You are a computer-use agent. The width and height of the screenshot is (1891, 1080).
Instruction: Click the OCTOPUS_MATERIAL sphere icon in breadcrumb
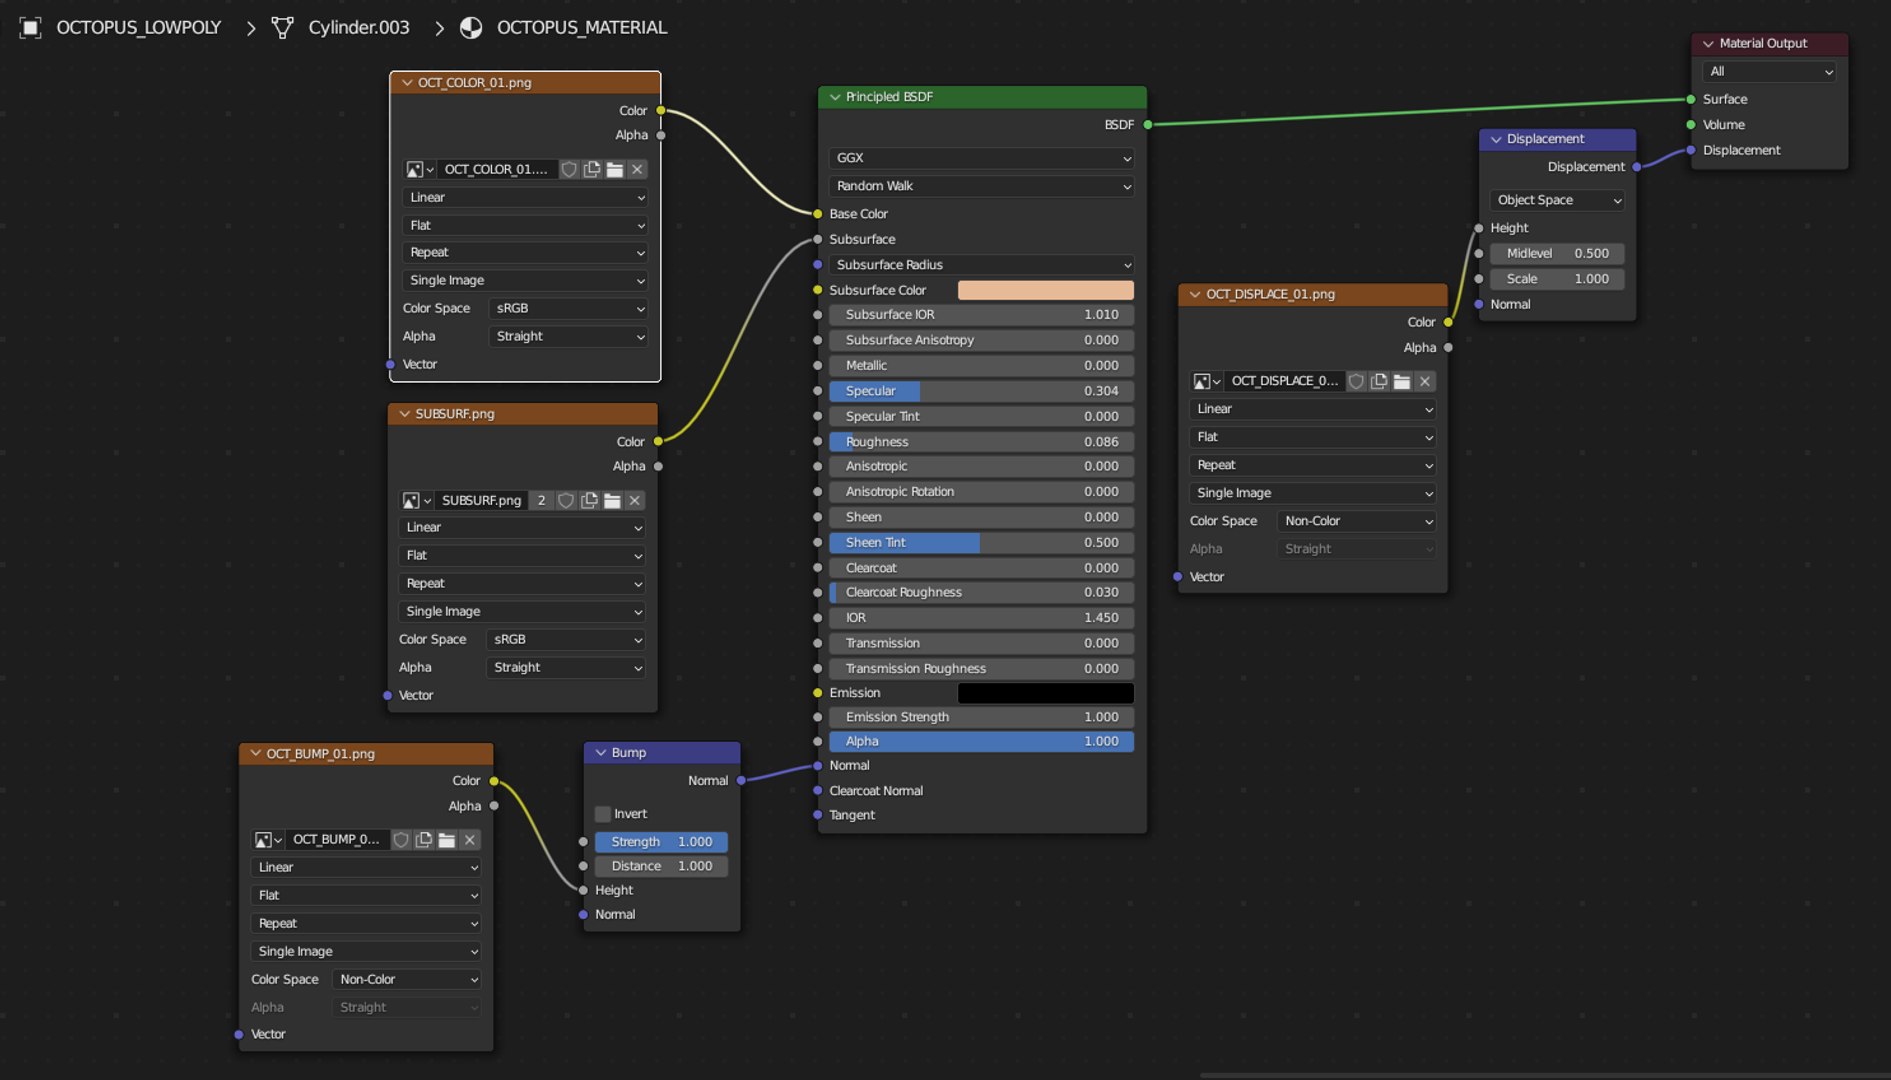(x=471, y=28)
